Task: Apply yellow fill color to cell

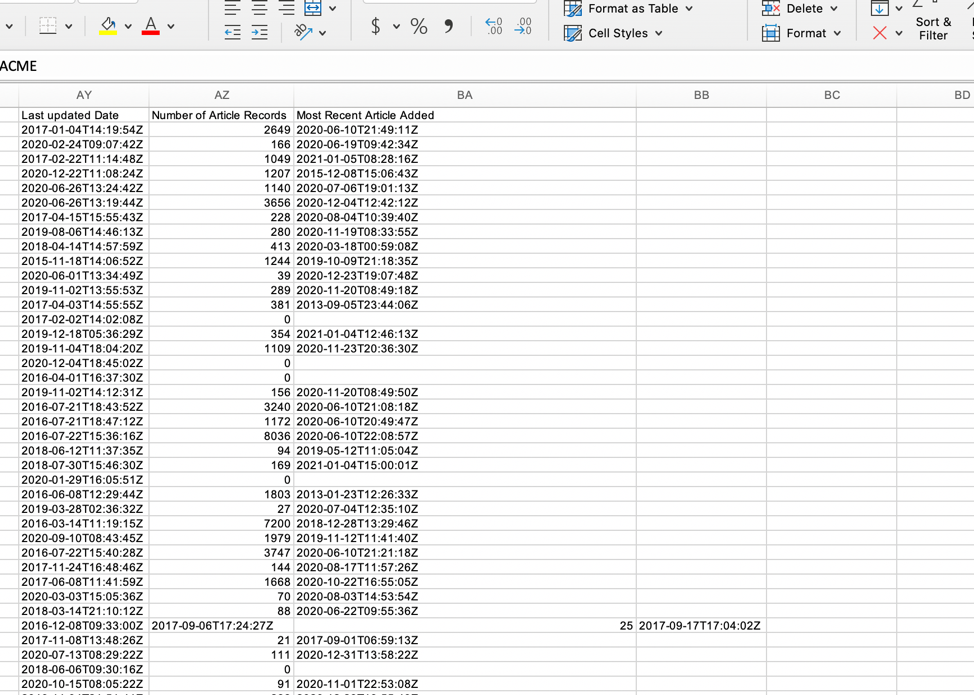Action: [x=108, y=26]
